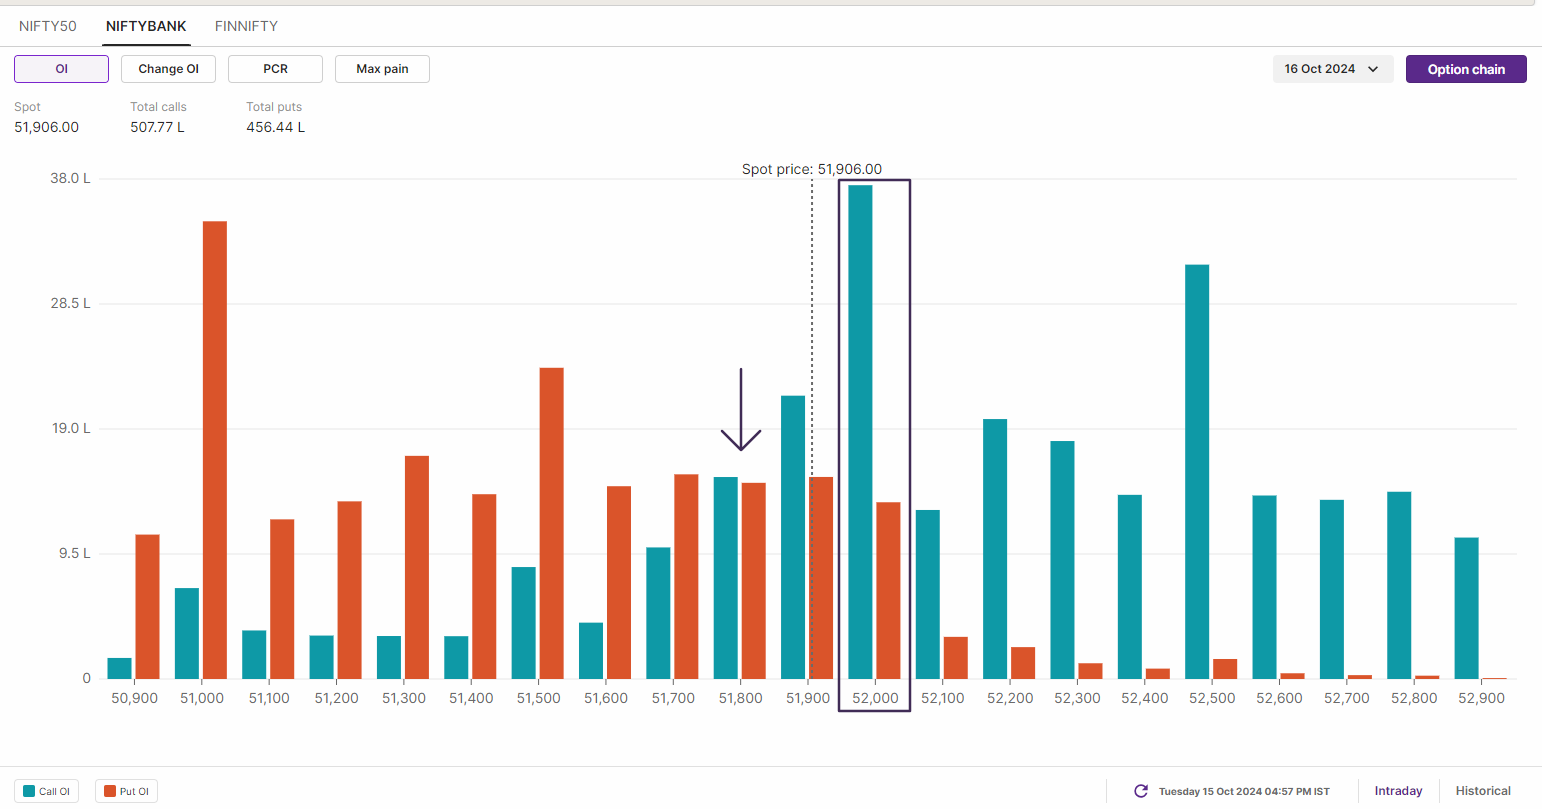
Task: Click the 9.5 L y-axis label
Action: point(74,553)
